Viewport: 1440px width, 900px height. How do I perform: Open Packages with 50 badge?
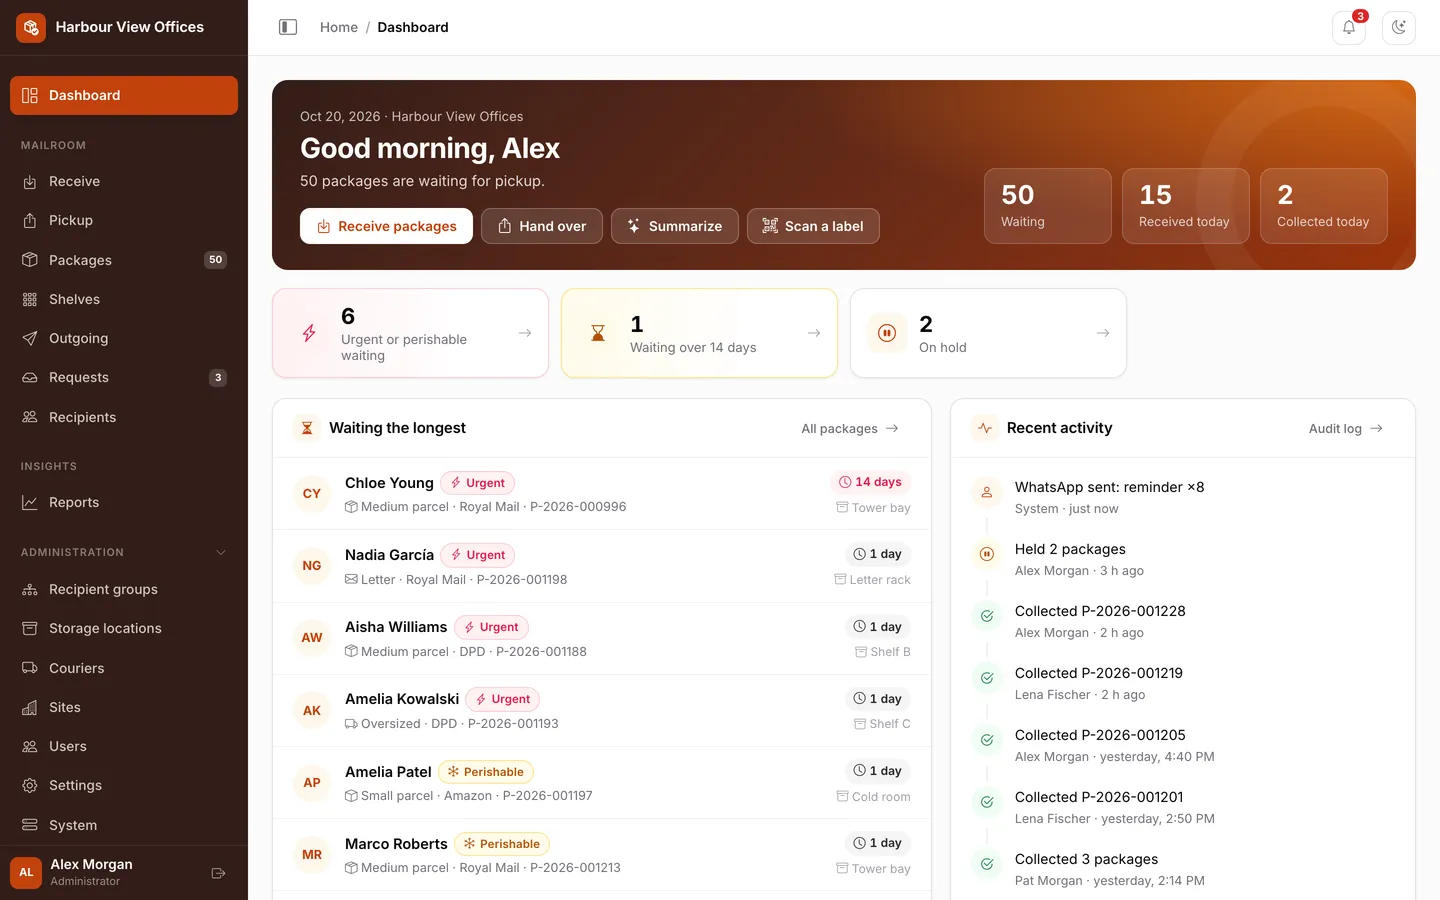click(124, 260)
